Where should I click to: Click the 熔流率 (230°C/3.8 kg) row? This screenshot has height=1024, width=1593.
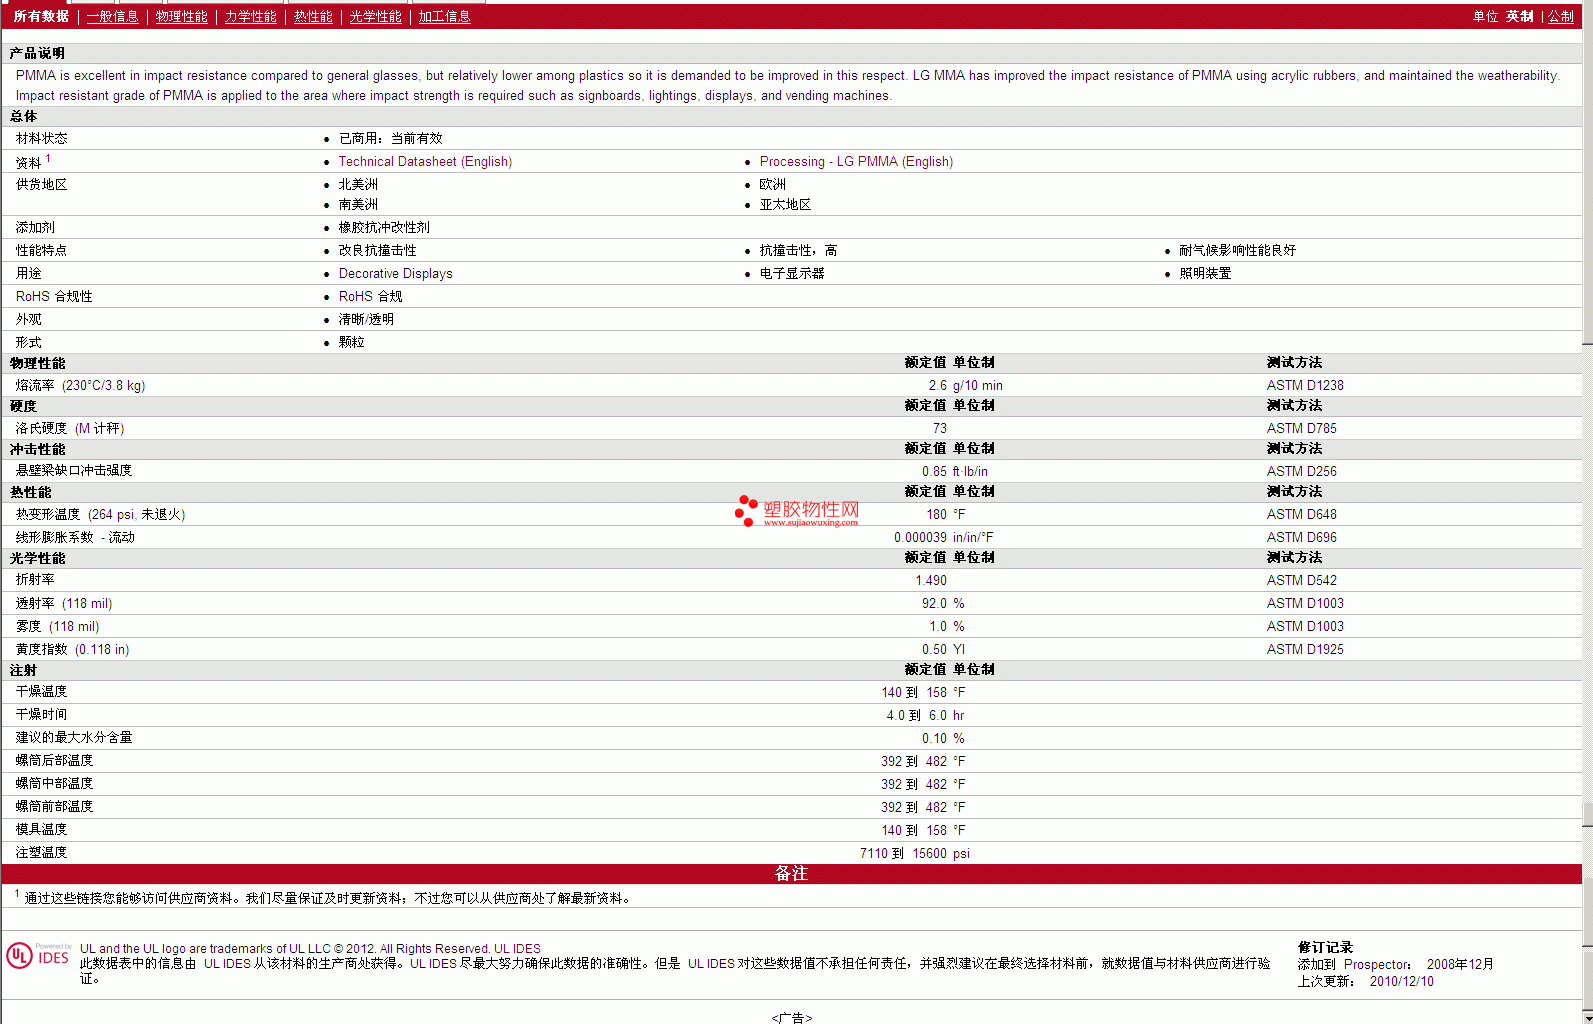tap(791, 385)
